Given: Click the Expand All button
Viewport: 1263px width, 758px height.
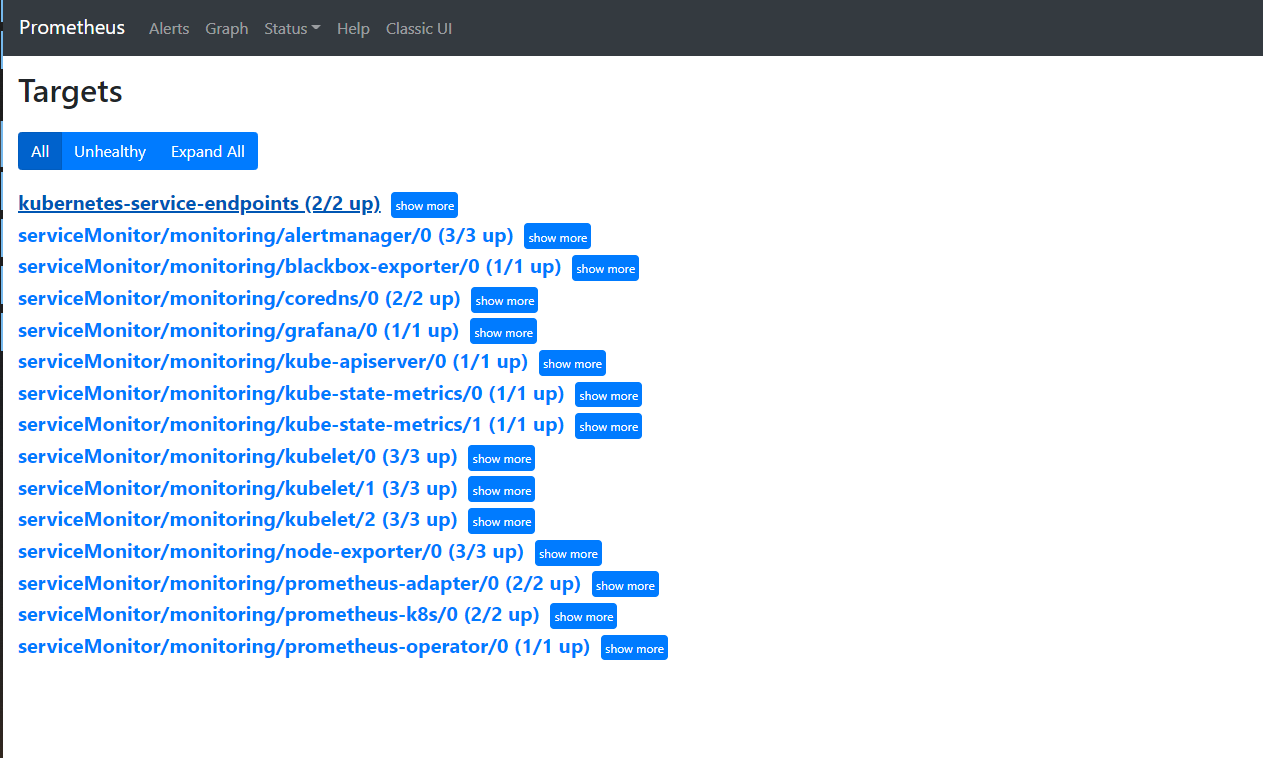Looking at the screenshot, I should (x=208, y=151).
